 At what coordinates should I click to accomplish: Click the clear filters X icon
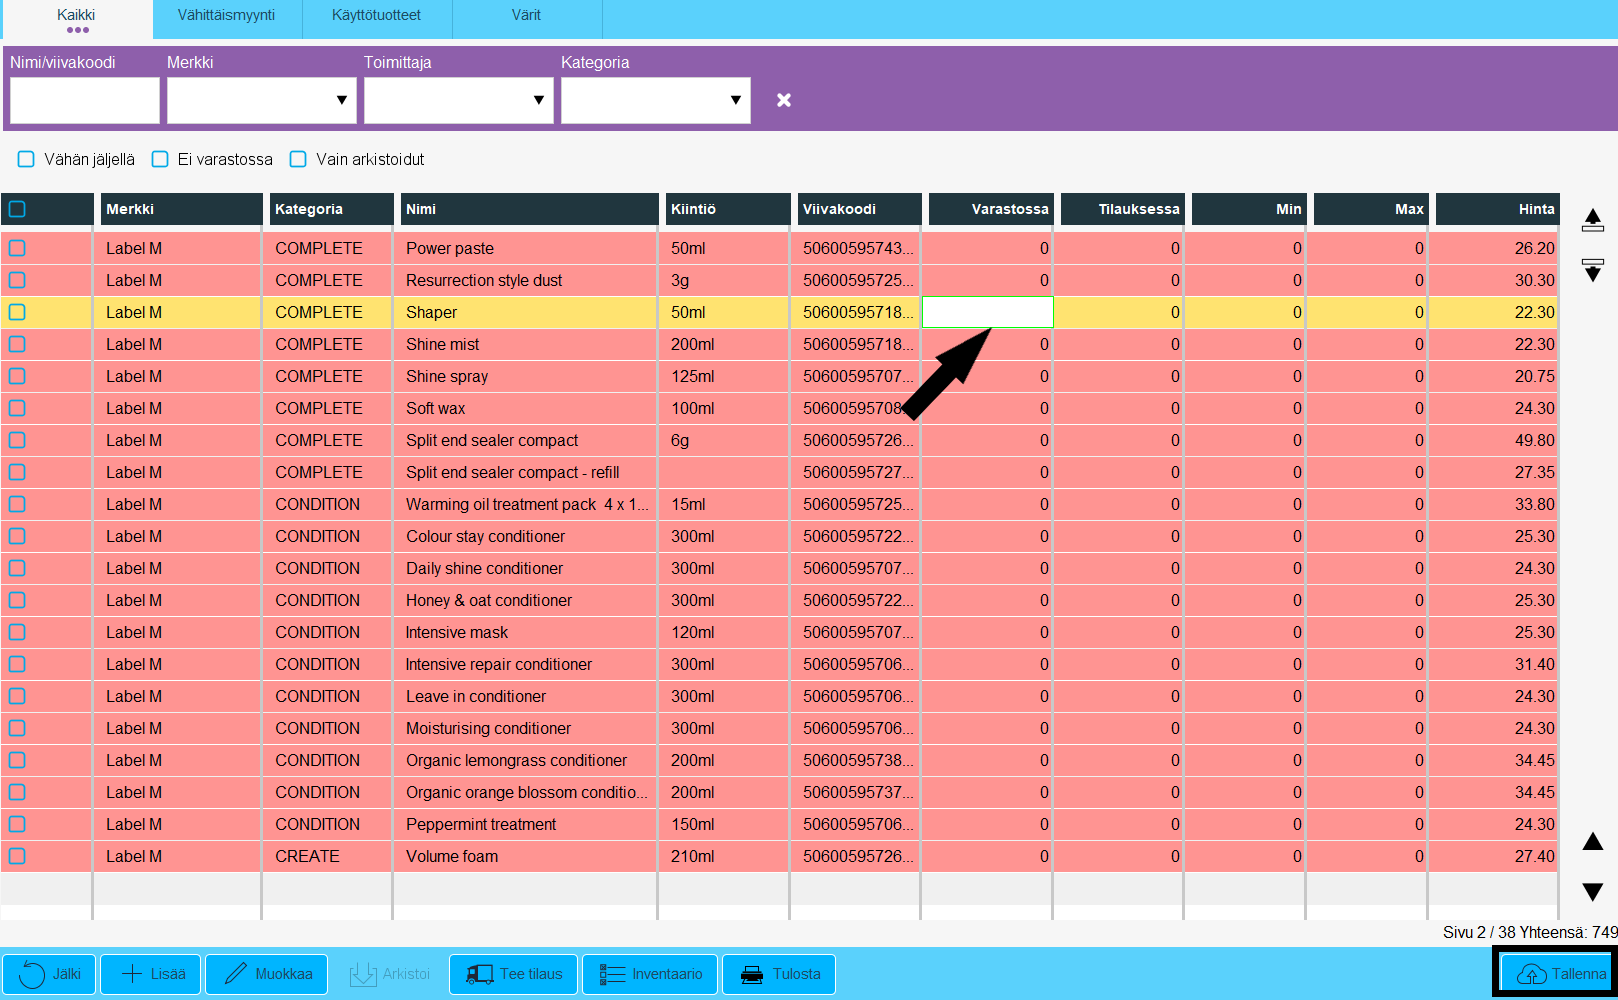click(x=784, y=100)
